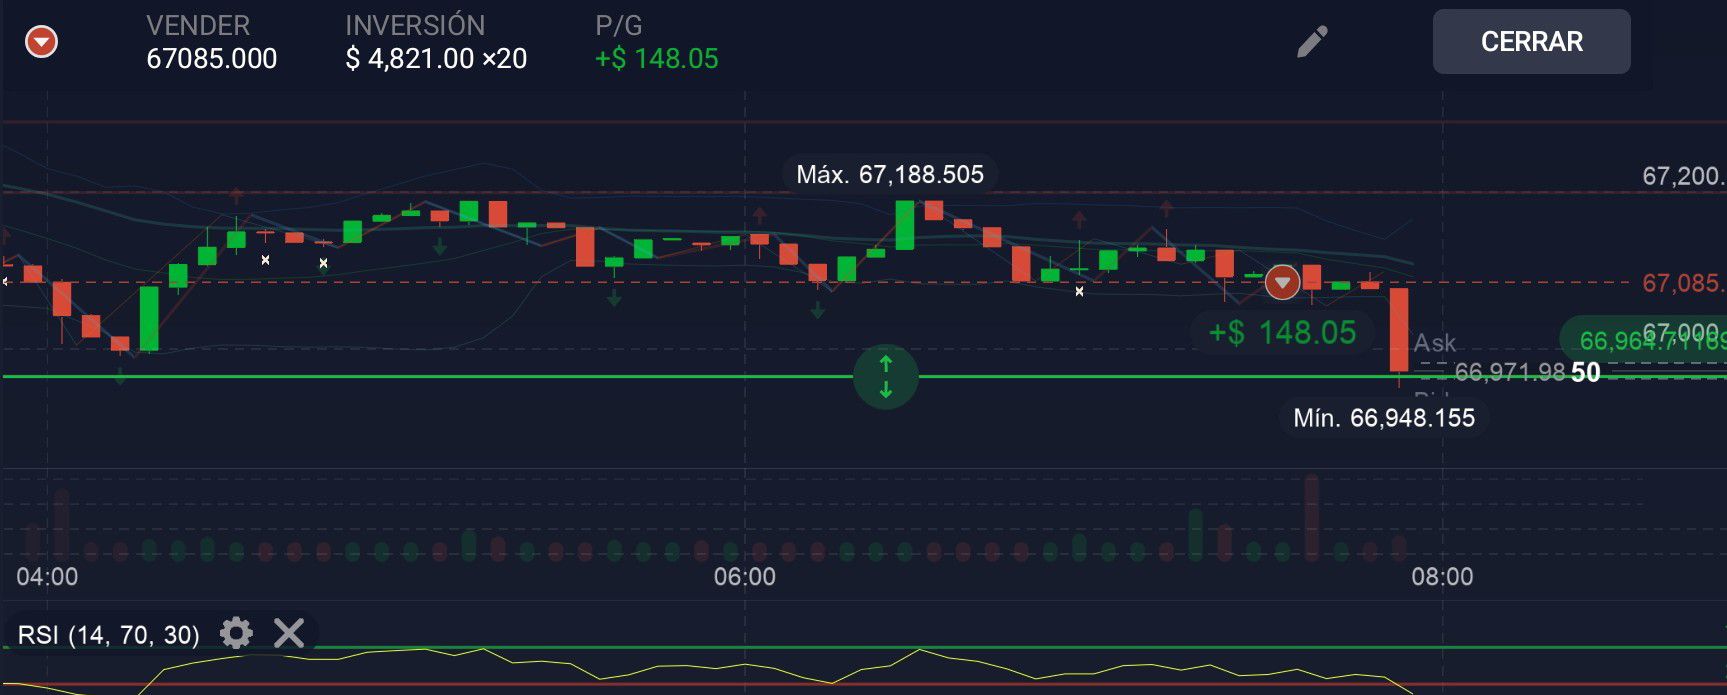
Task: Click the RSI (14, 70, 30) label
Action: point(108,635)
